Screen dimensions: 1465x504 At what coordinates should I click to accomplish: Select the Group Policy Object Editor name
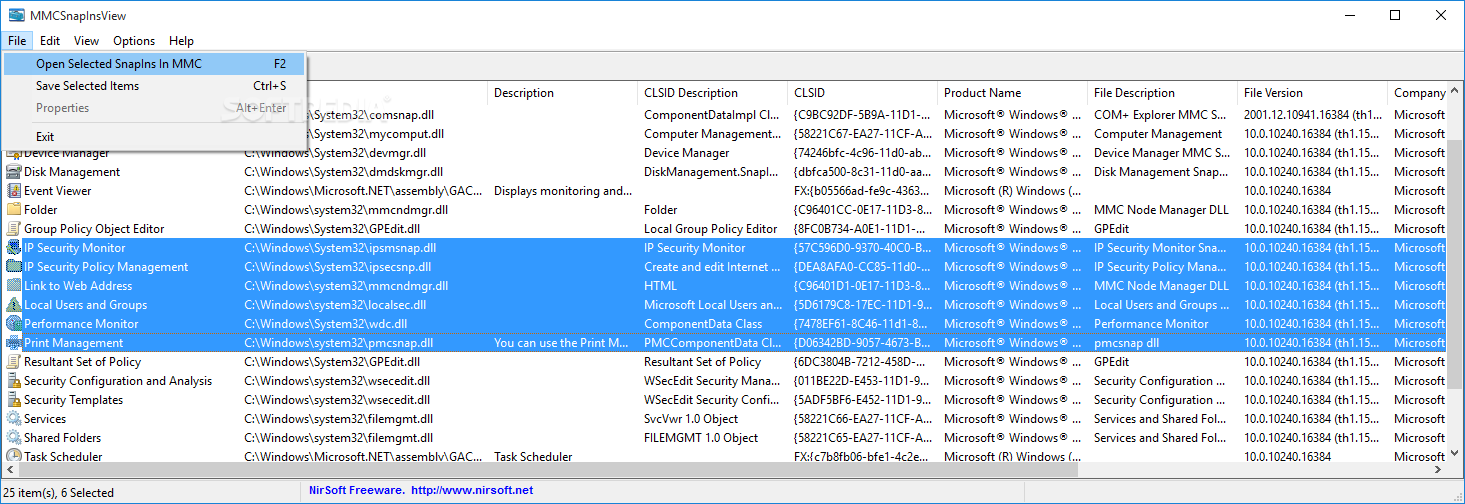(x=94, y=229)
